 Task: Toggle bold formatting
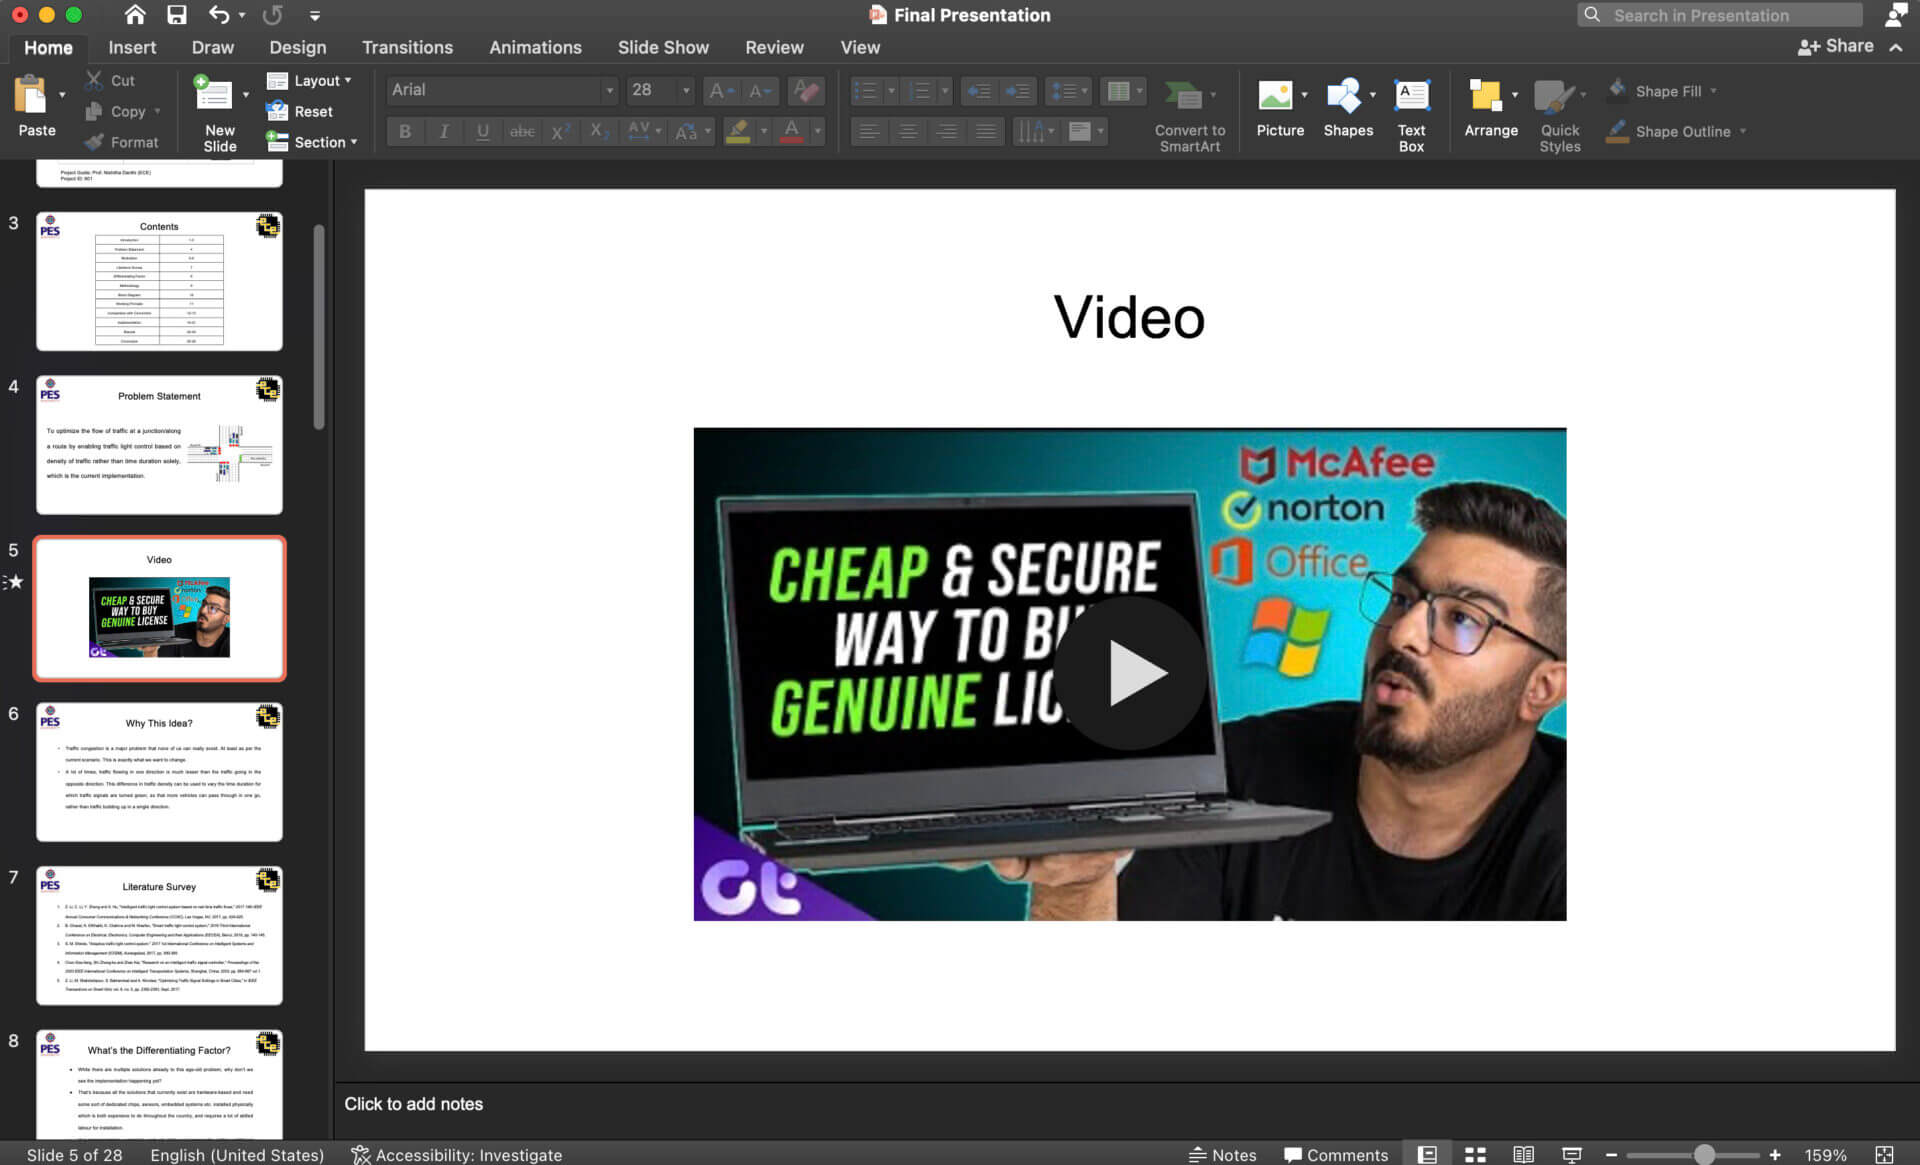click(405, 131)
